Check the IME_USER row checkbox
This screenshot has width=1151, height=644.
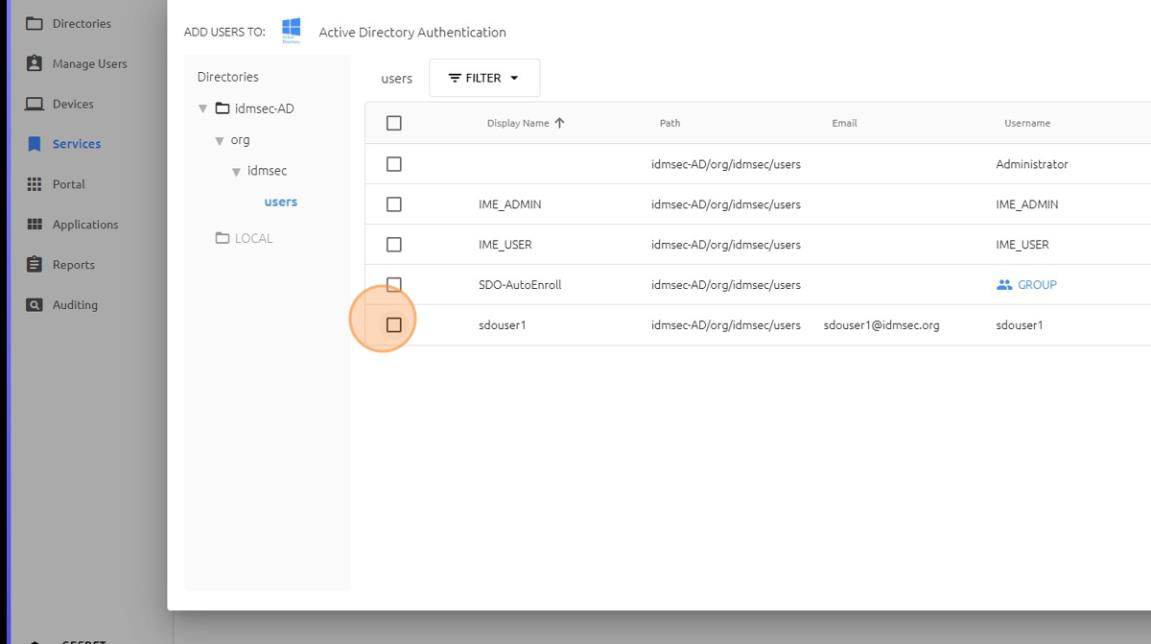tap(394, 245)
